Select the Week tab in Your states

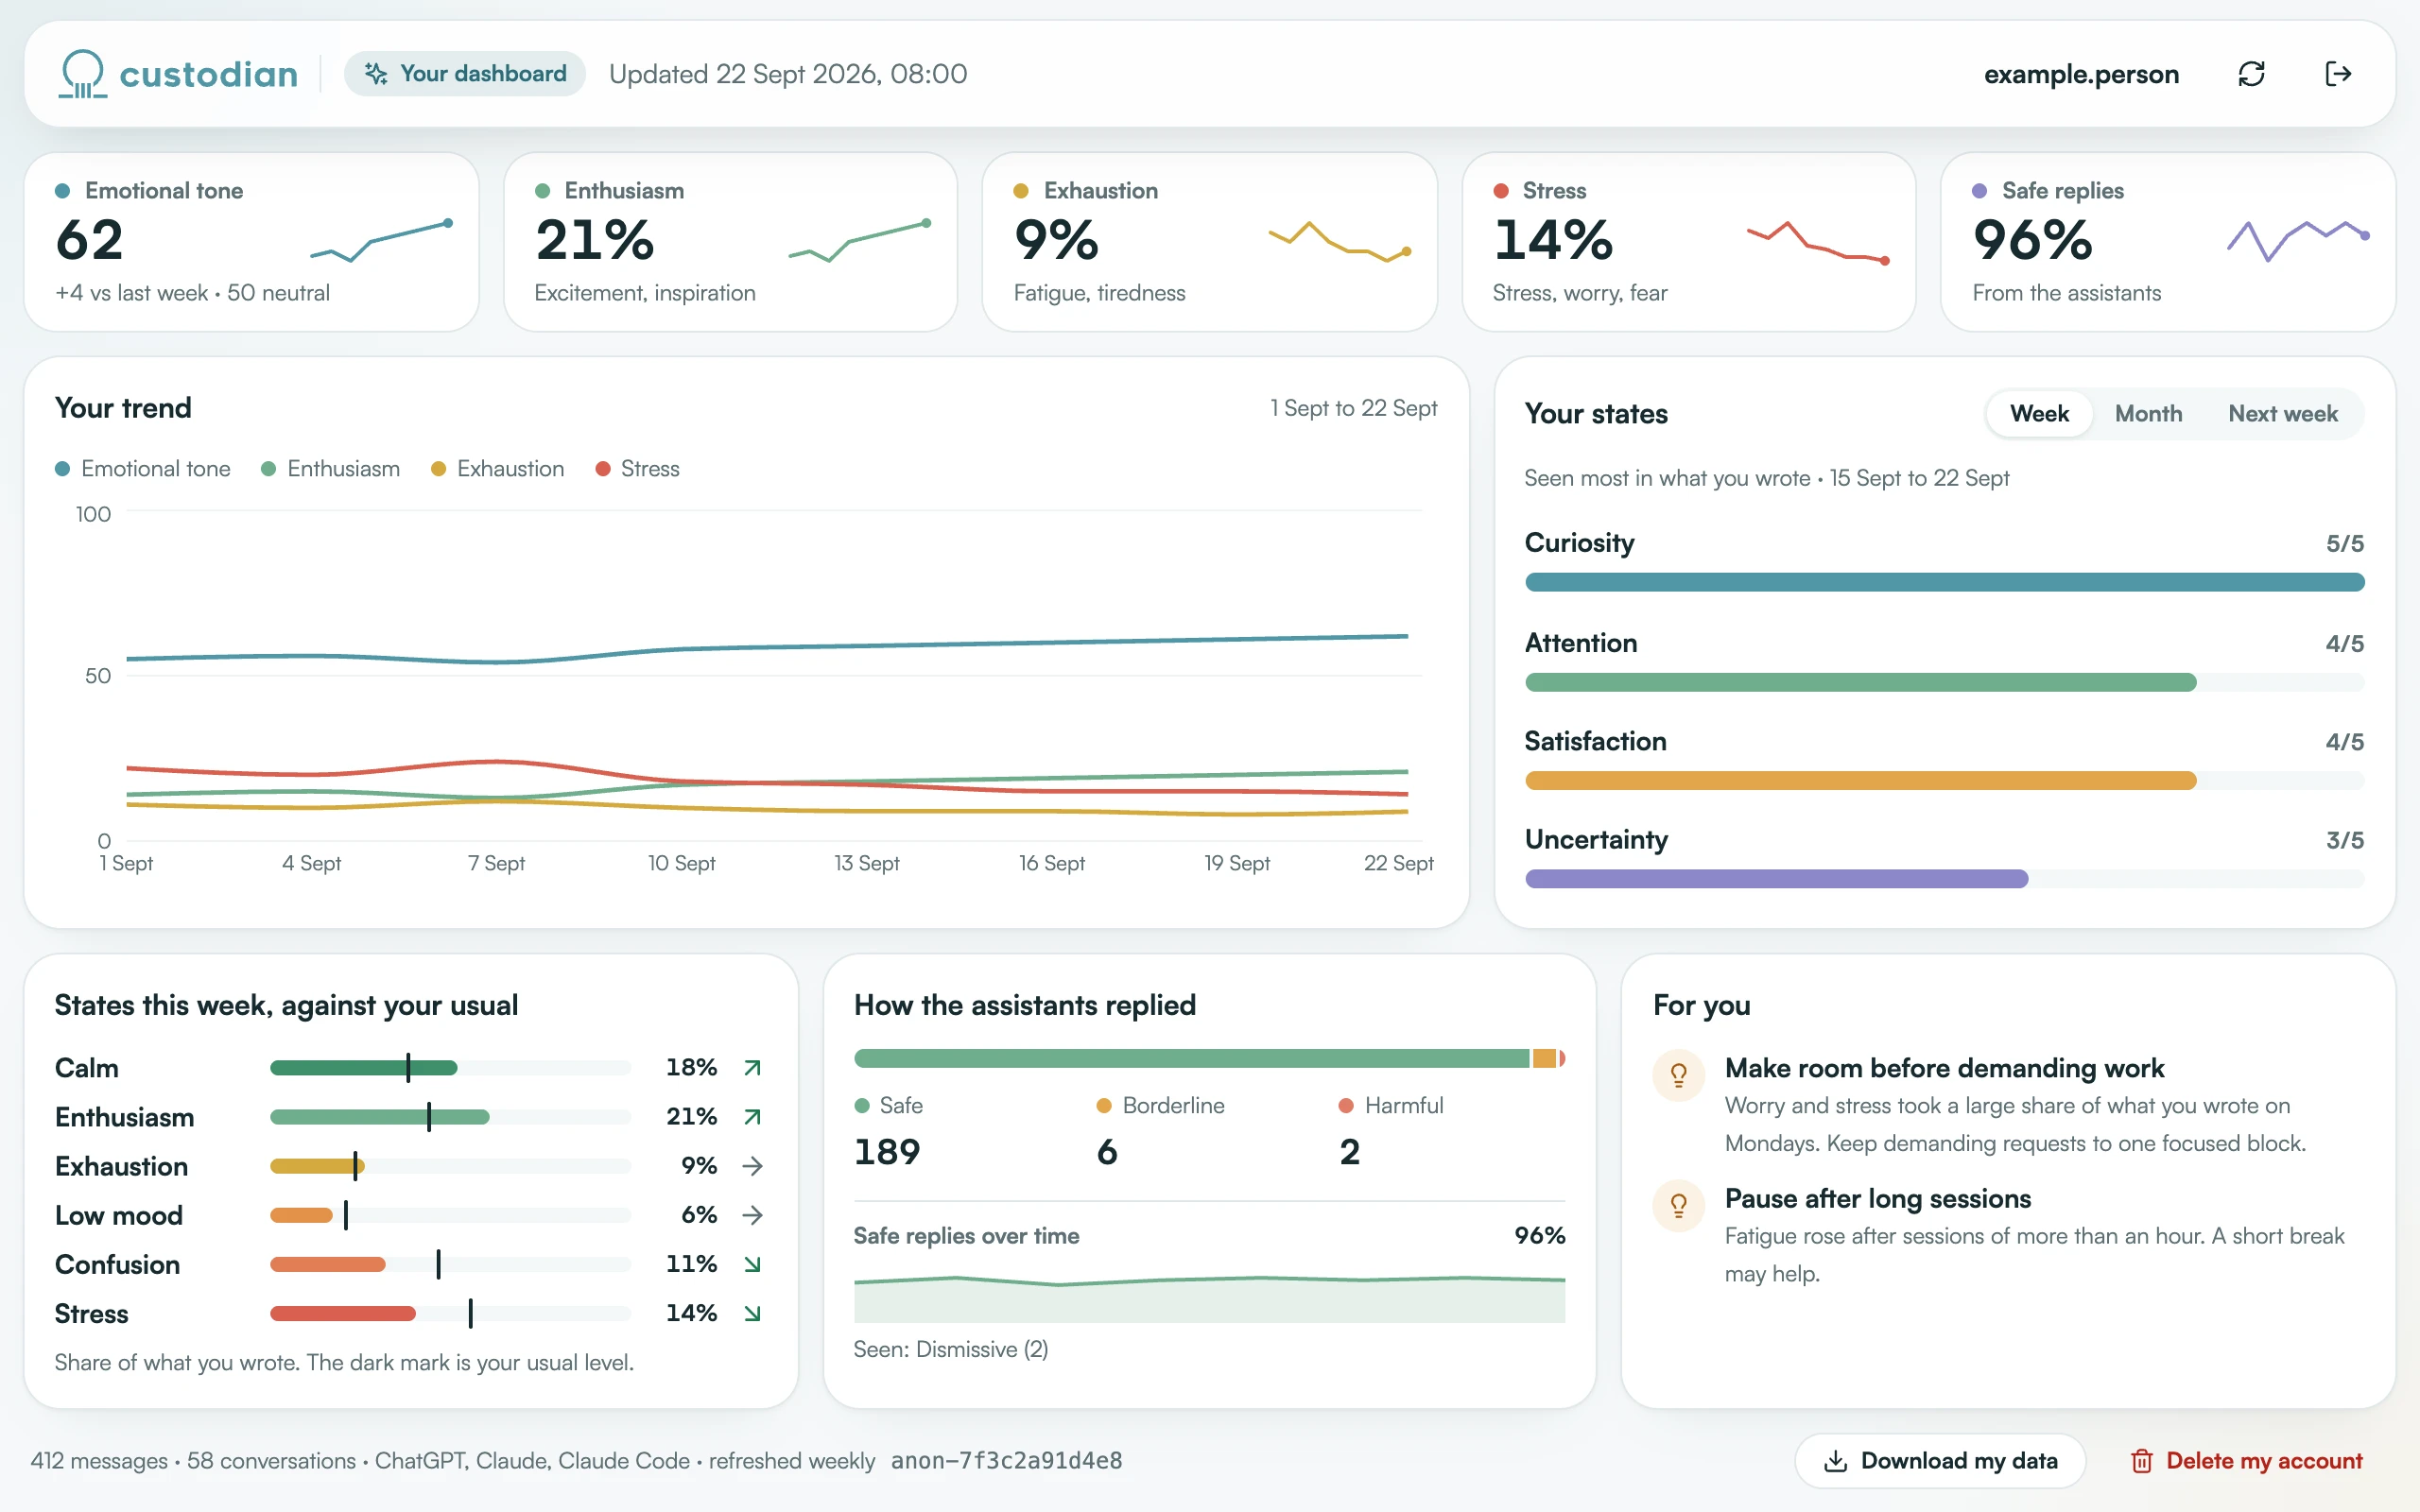point(2039,414)
